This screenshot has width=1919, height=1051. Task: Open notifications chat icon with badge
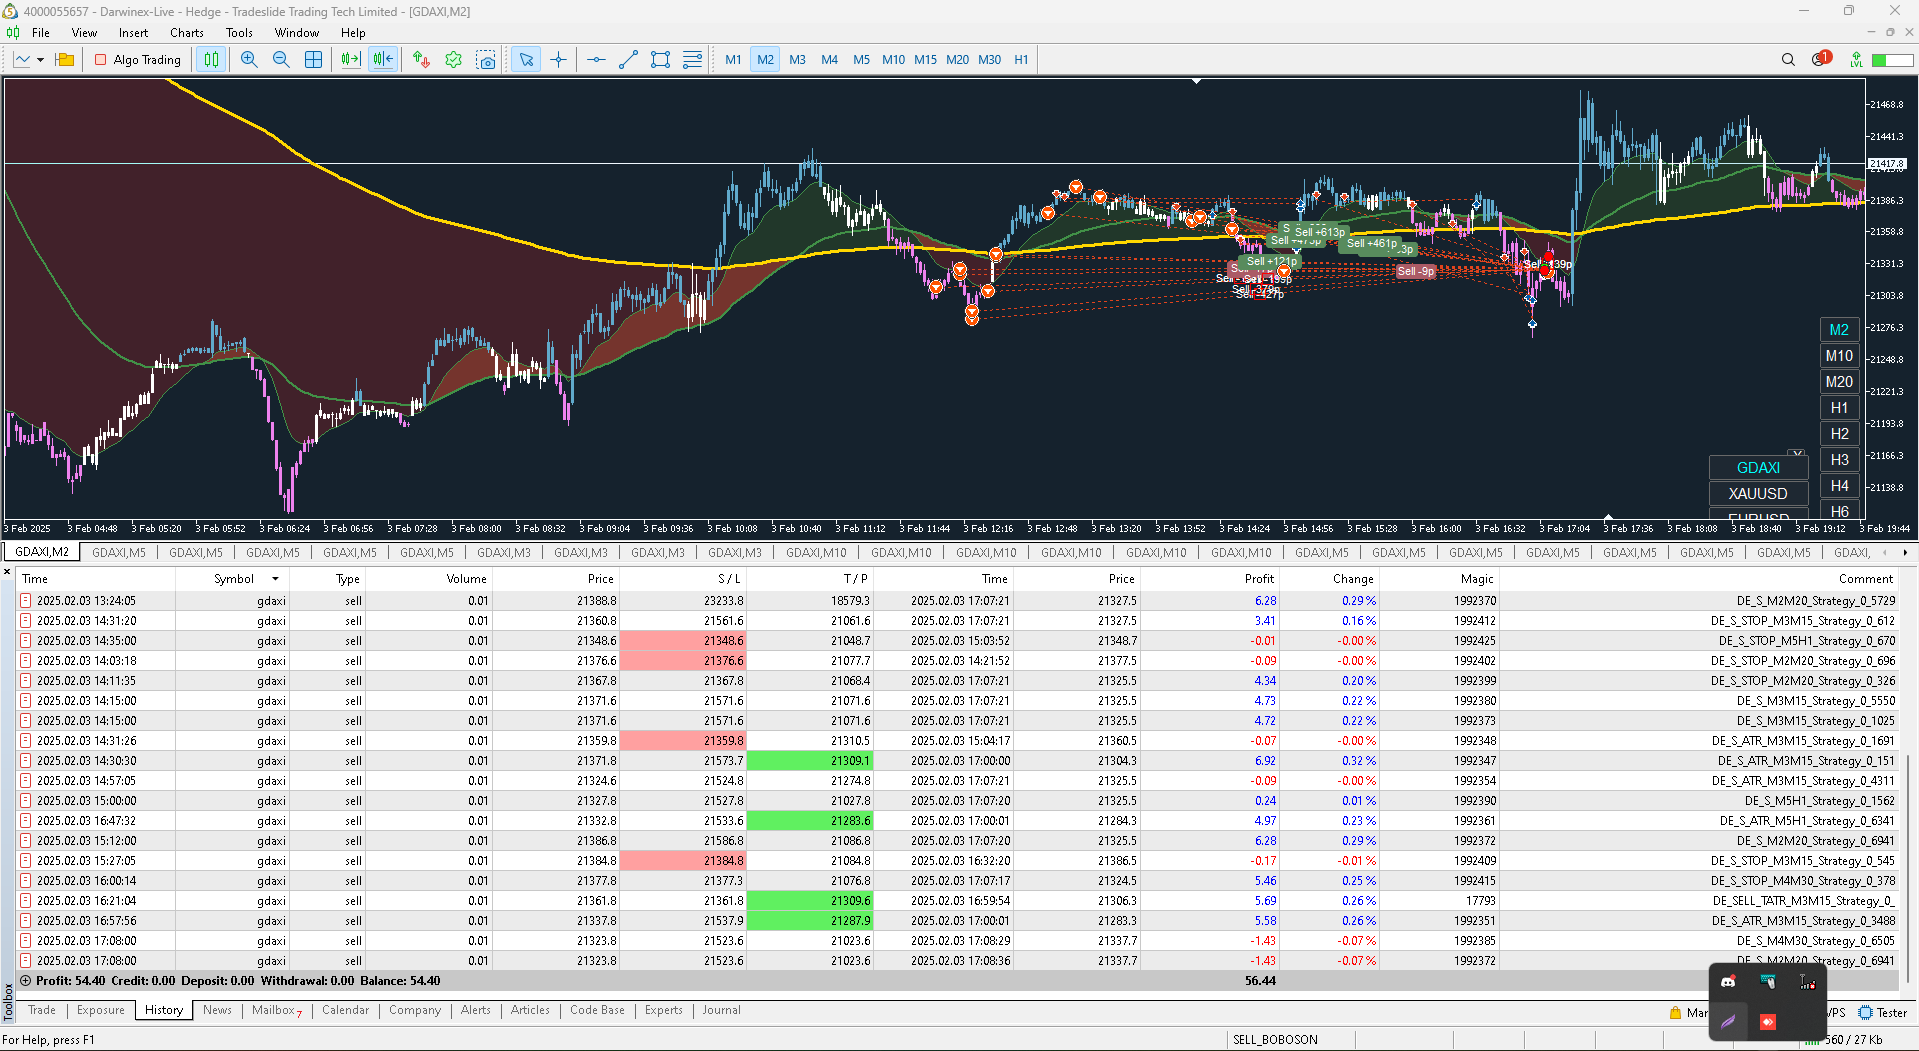click(x=1821, y=59)
